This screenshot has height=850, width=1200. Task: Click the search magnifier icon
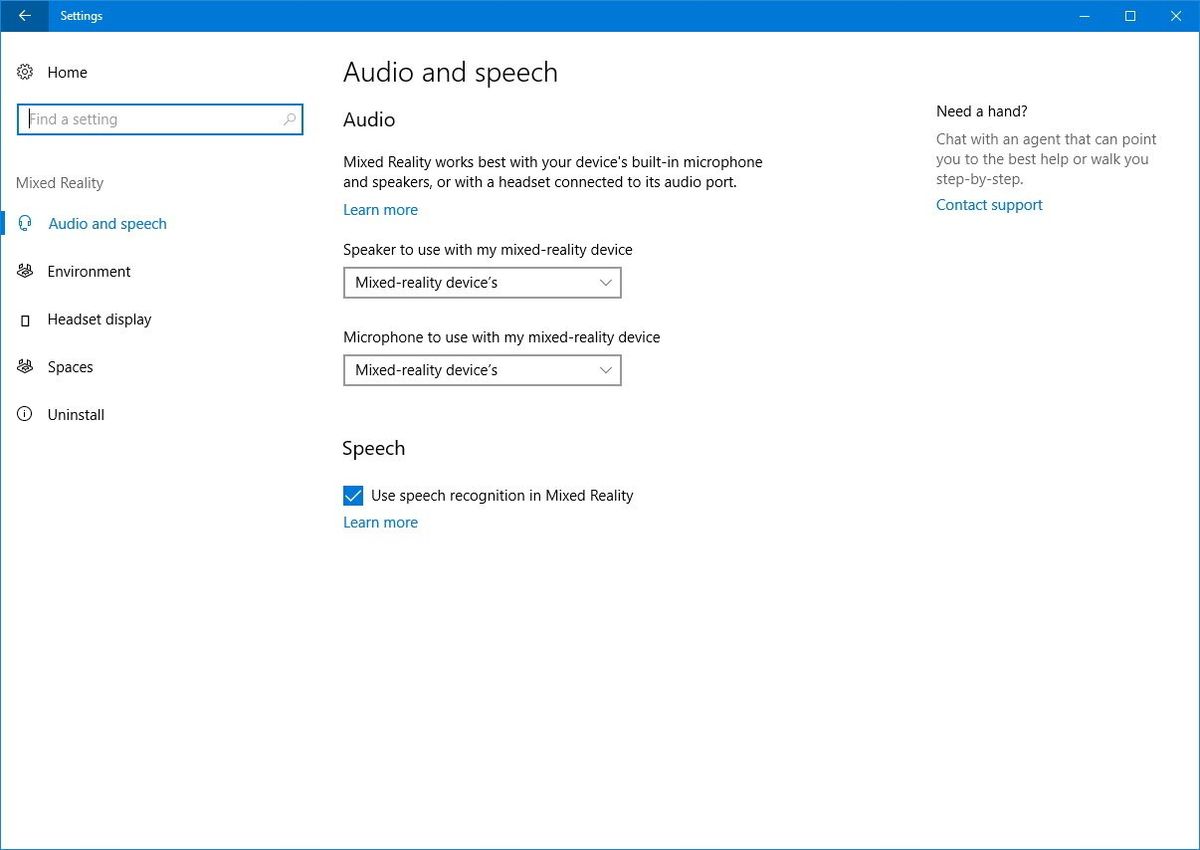click(x=289, y=119)
